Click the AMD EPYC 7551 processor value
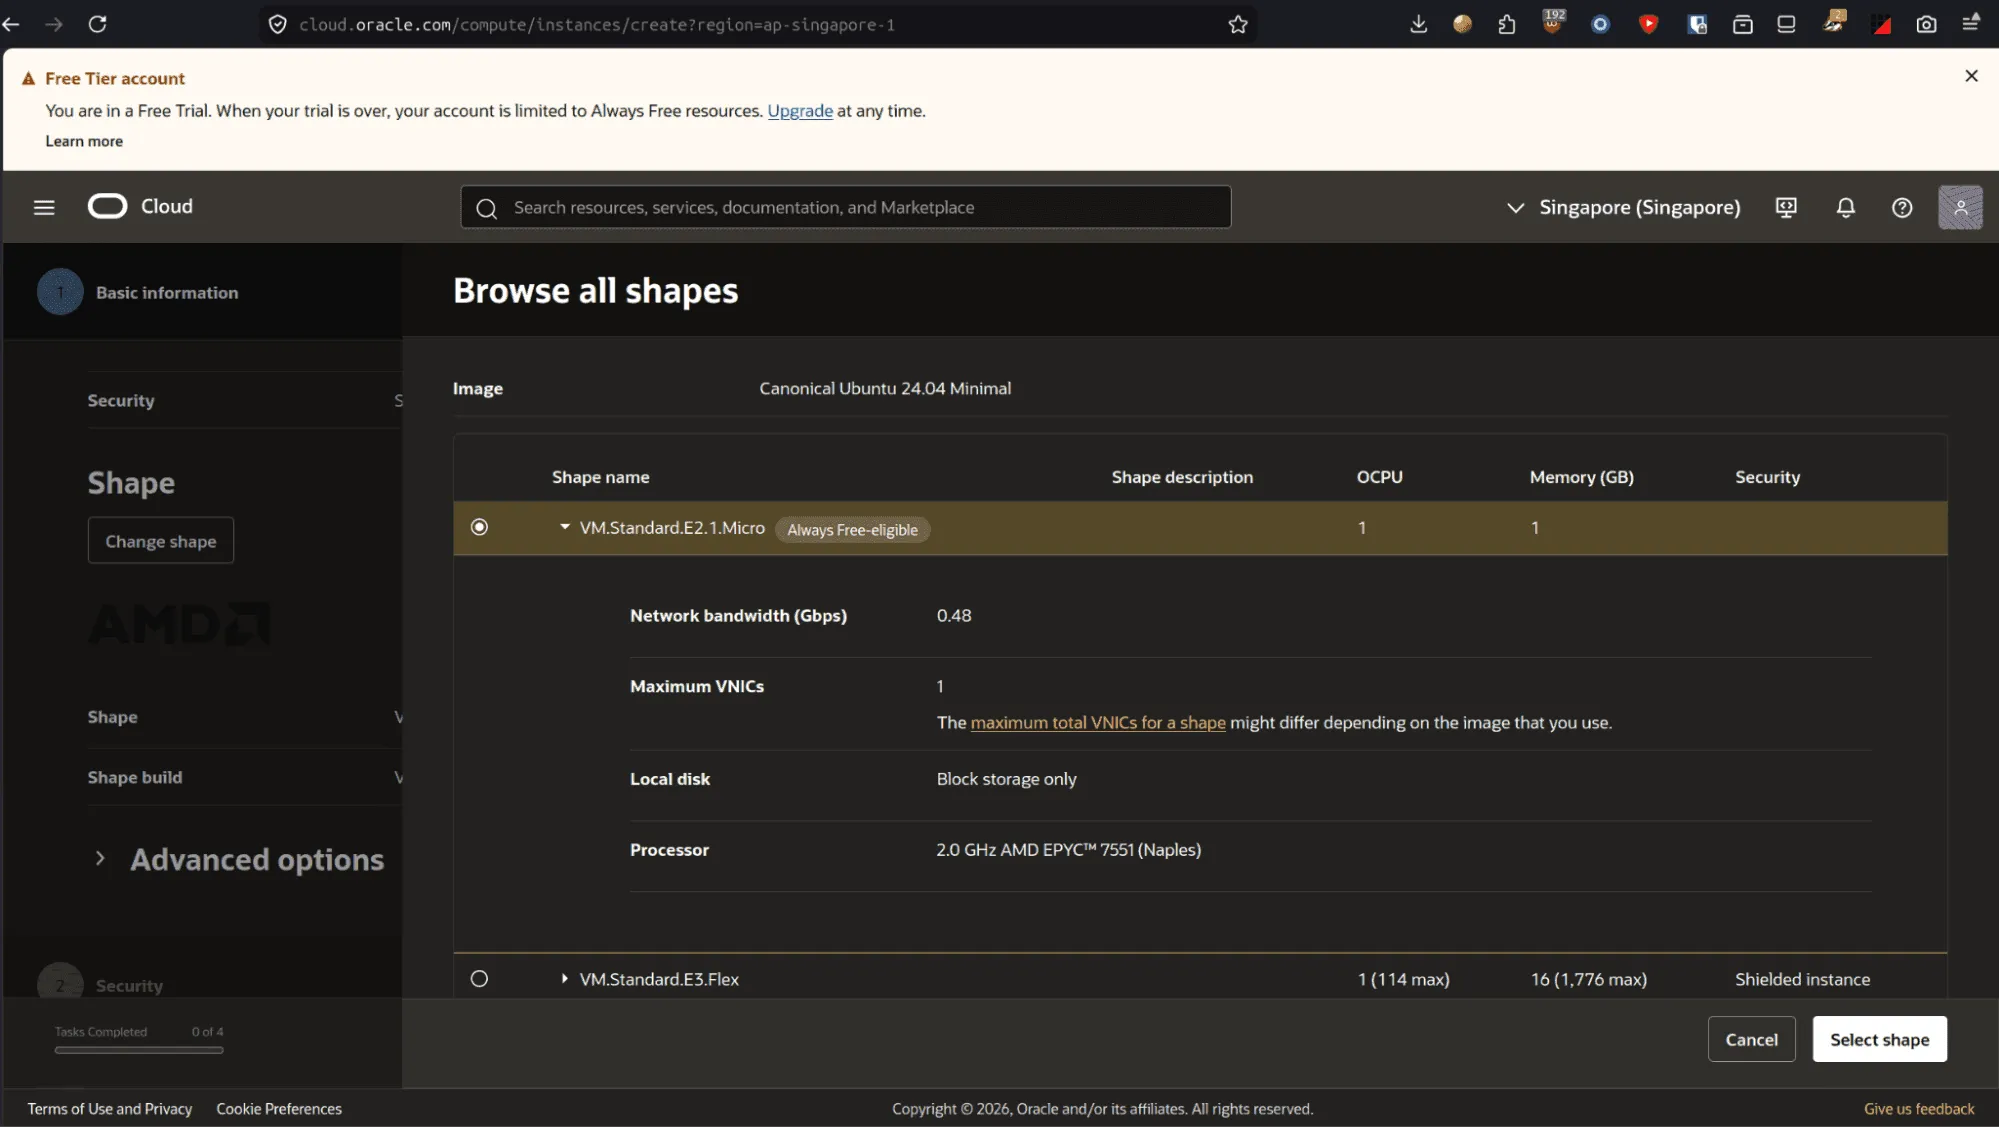This screenshot has width=1999, height=1128. pos(1068,849)
